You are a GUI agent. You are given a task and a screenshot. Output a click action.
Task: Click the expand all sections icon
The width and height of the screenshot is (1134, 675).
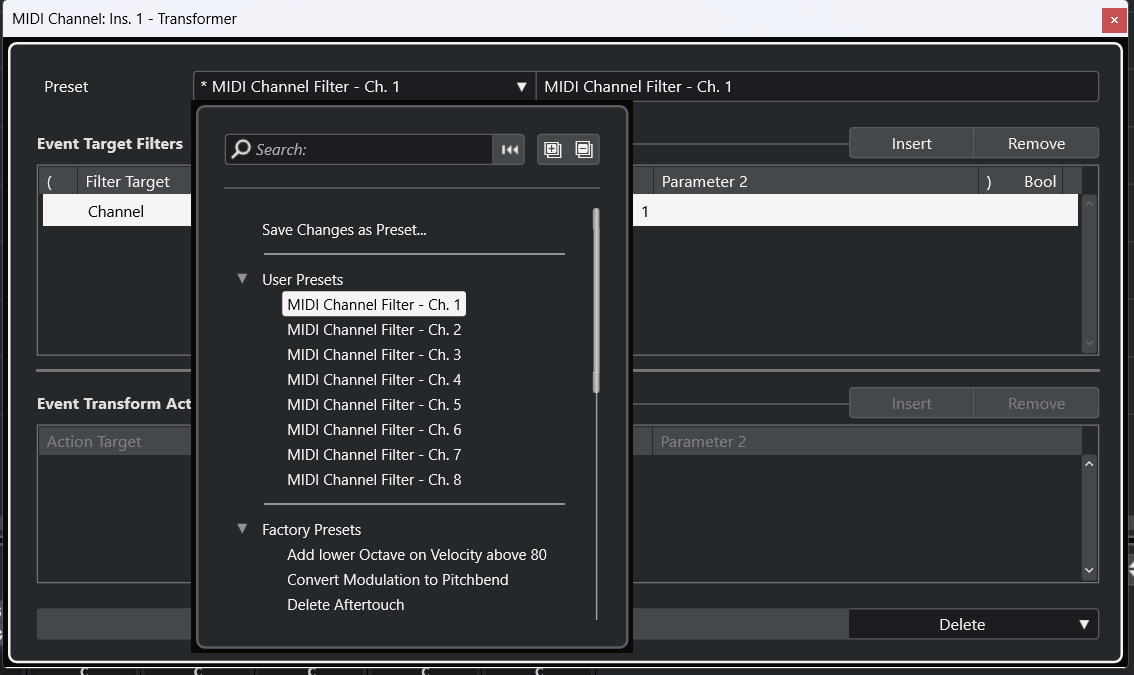553,149
